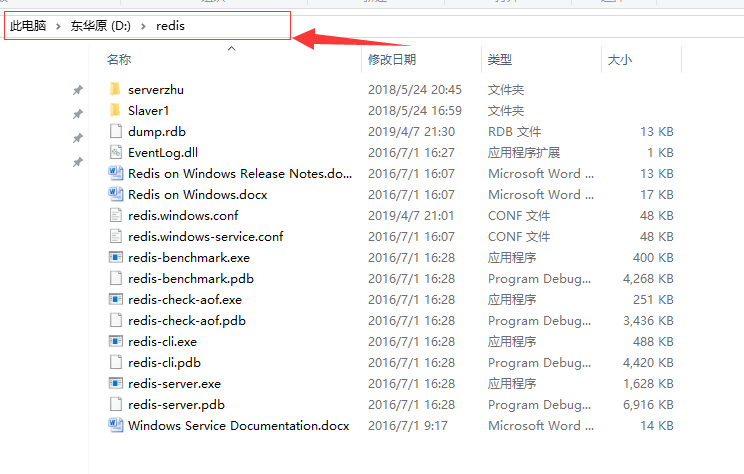This screenshot has height=474, width=744.
Task: Click the redis breadcrumb in address bar
Action: click(x=170, y=26)
